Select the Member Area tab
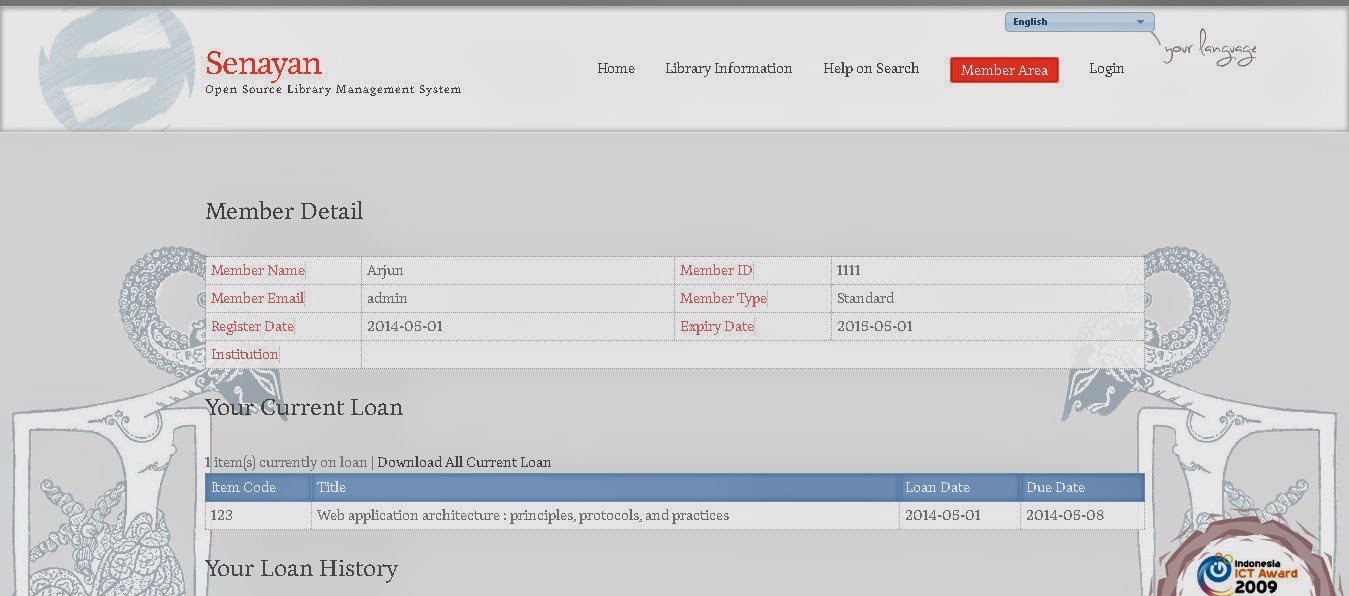Viewport: 1349px width, 596px height. (1004, 70)
